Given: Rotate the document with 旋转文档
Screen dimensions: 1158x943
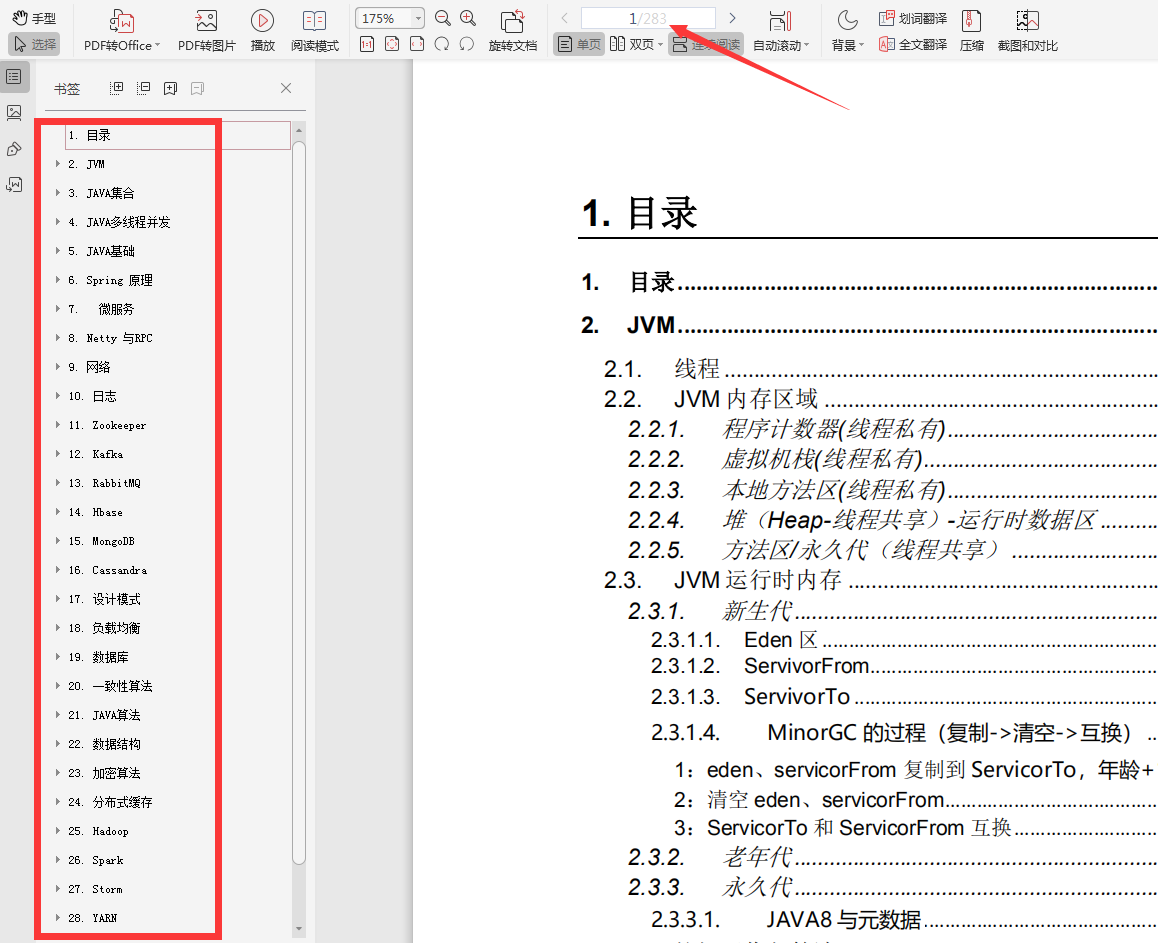Looking at the screenshot, I should (513, 30).
